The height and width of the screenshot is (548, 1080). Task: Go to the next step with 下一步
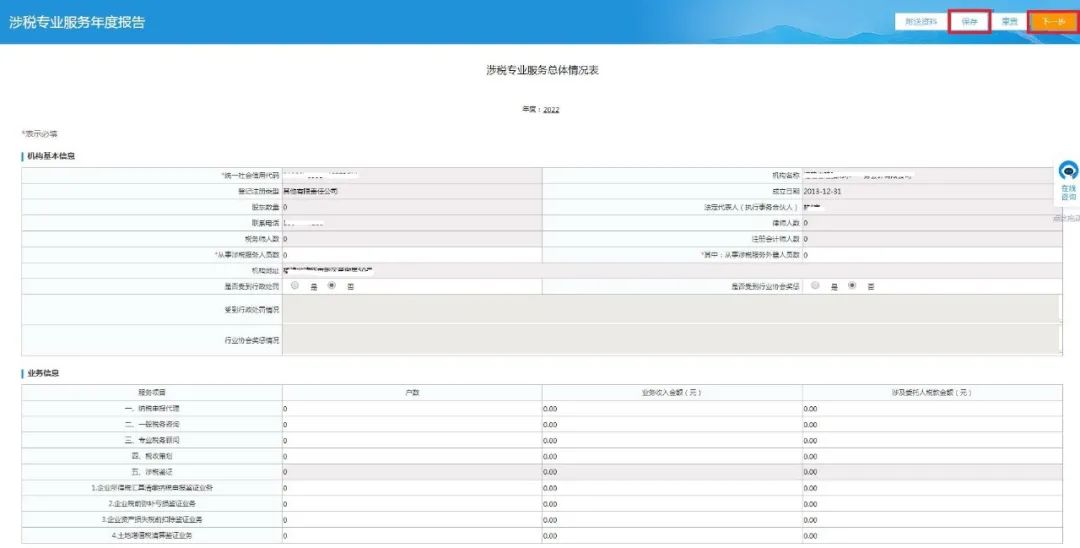coord(1052,22)
